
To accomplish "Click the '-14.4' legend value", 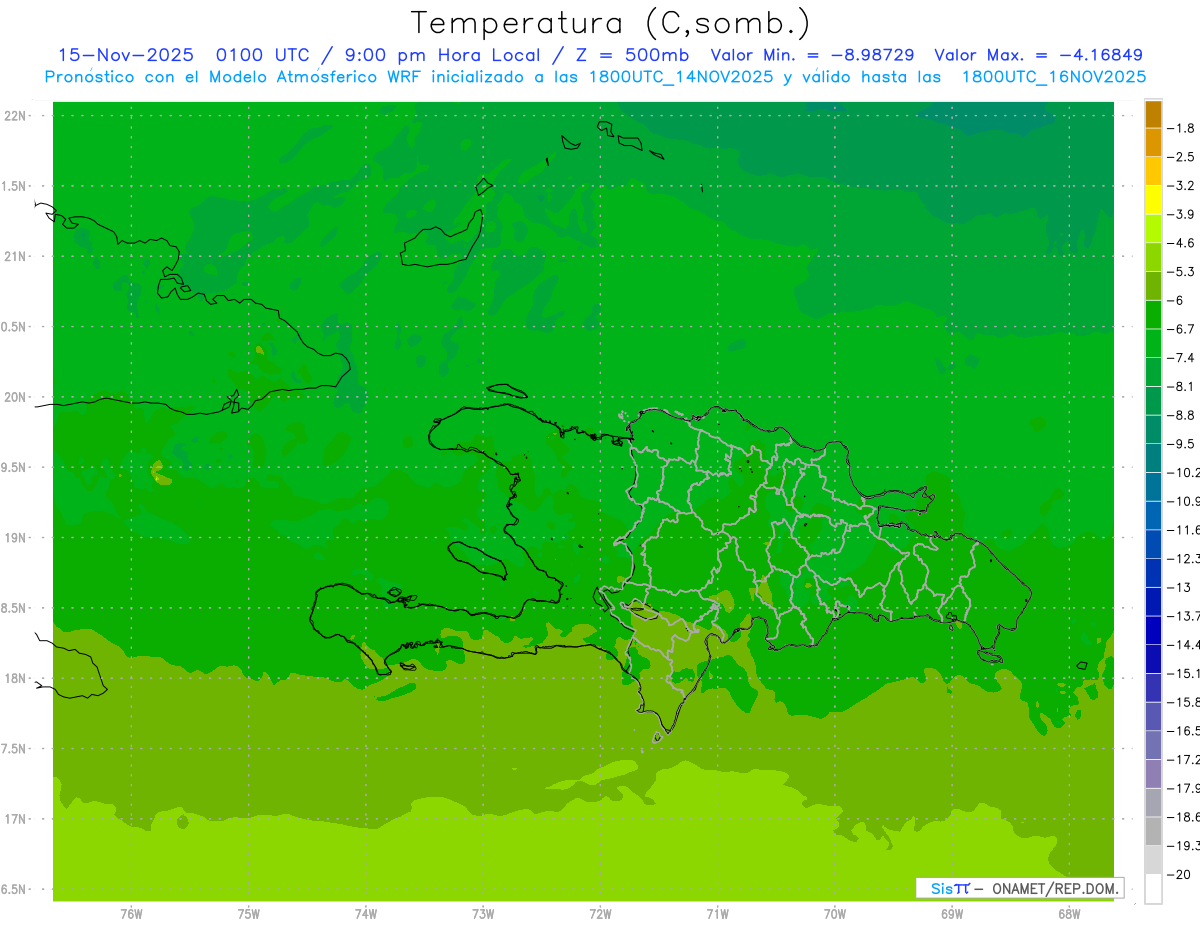I will (x=1184, y=644).
